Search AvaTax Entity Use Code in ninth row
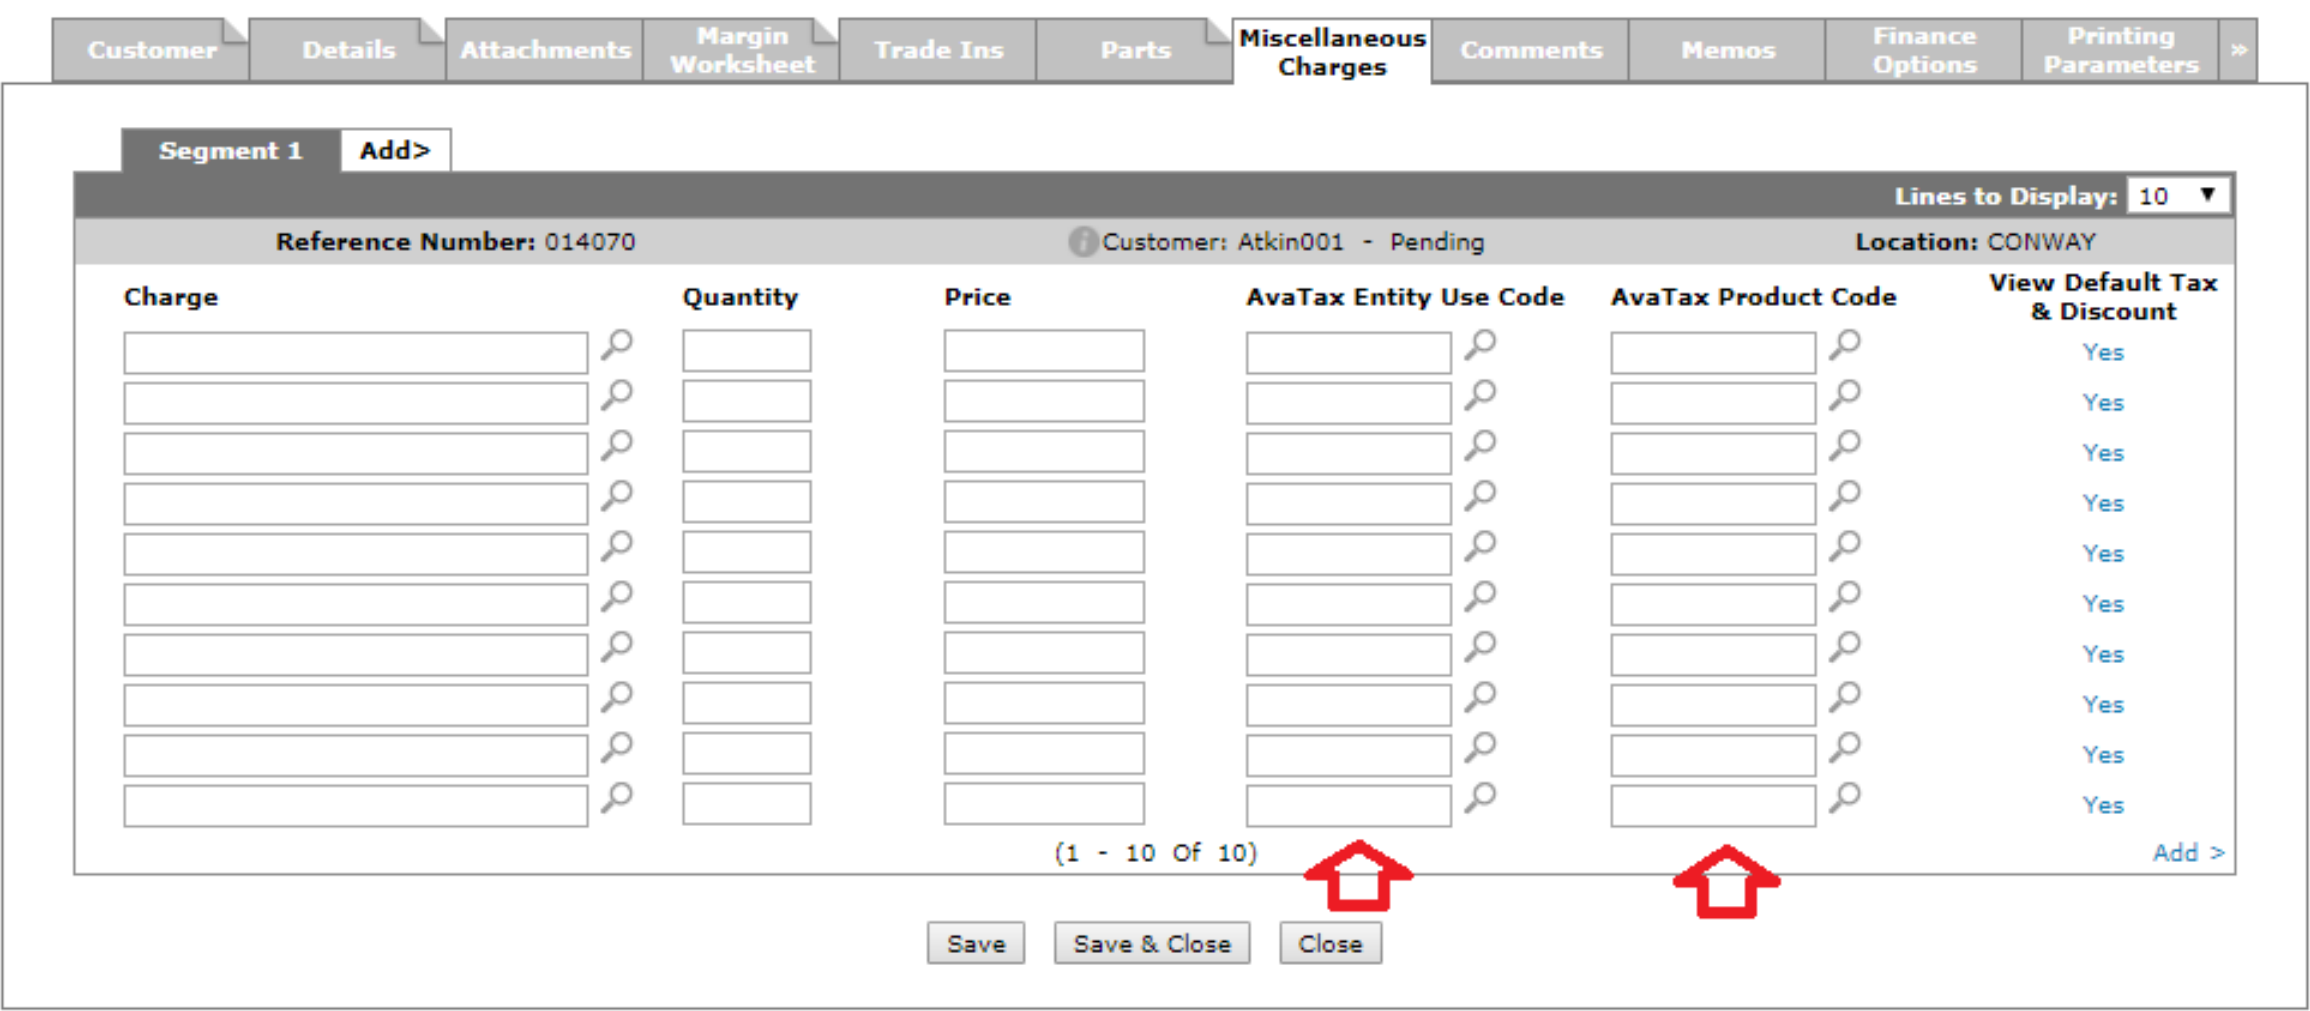 [1480, 748]
